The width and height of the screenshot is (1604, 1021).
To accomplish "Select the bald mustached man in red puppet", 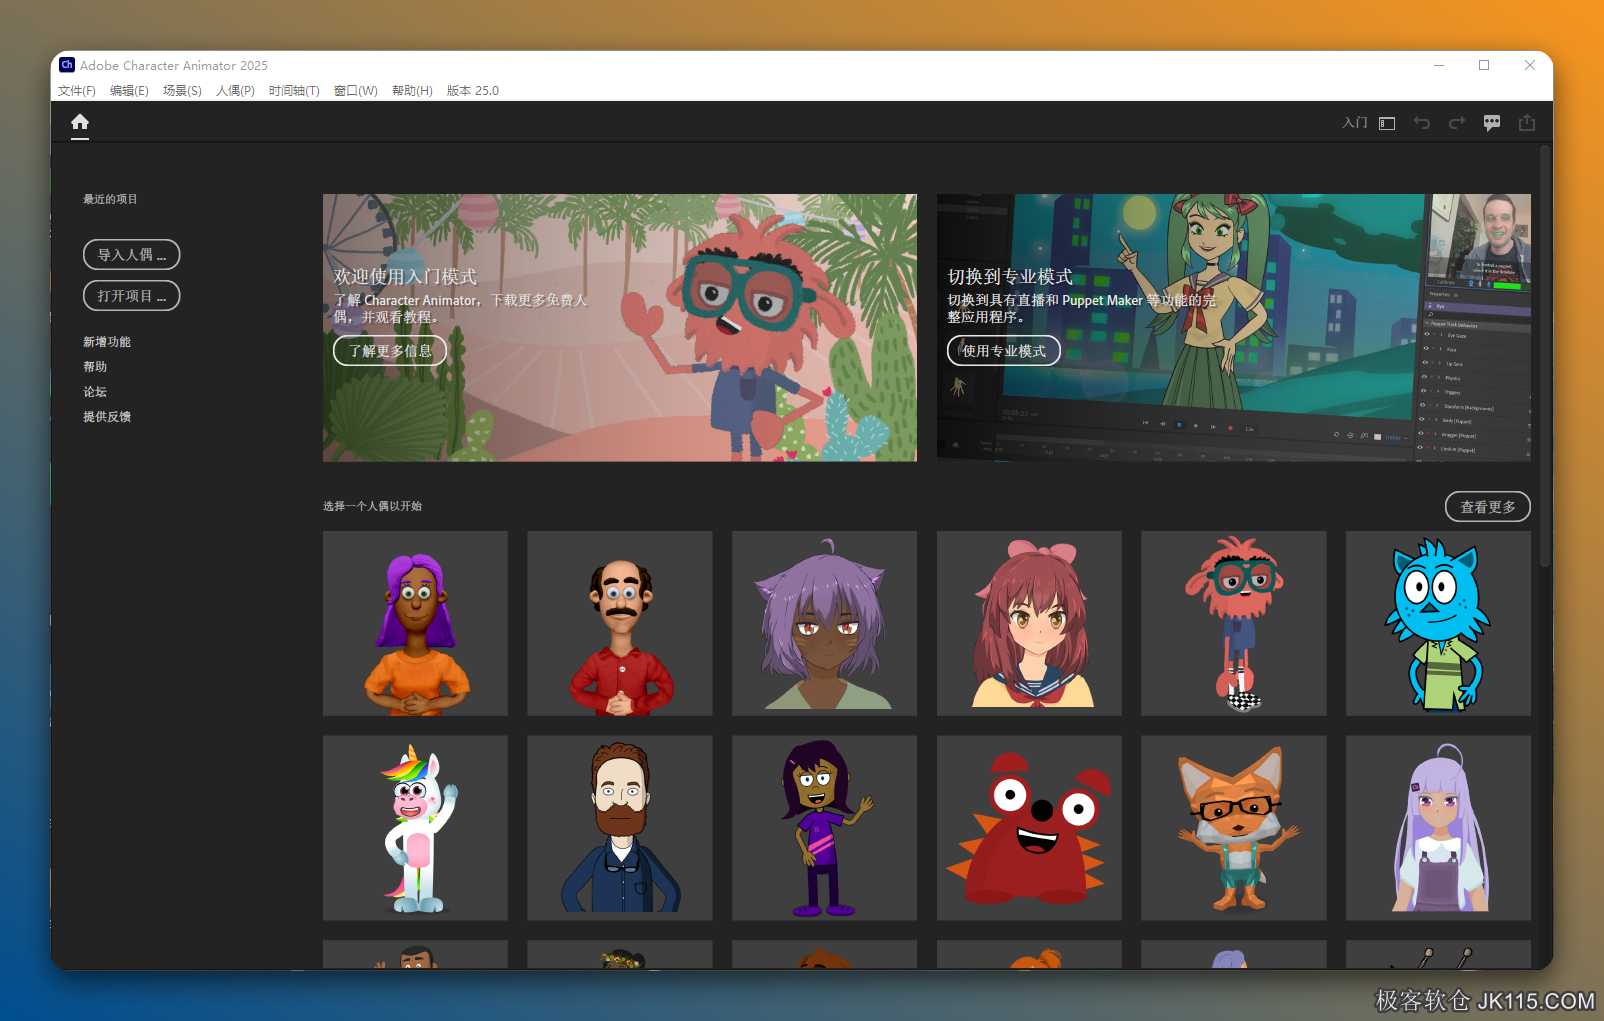I will 620,624.
